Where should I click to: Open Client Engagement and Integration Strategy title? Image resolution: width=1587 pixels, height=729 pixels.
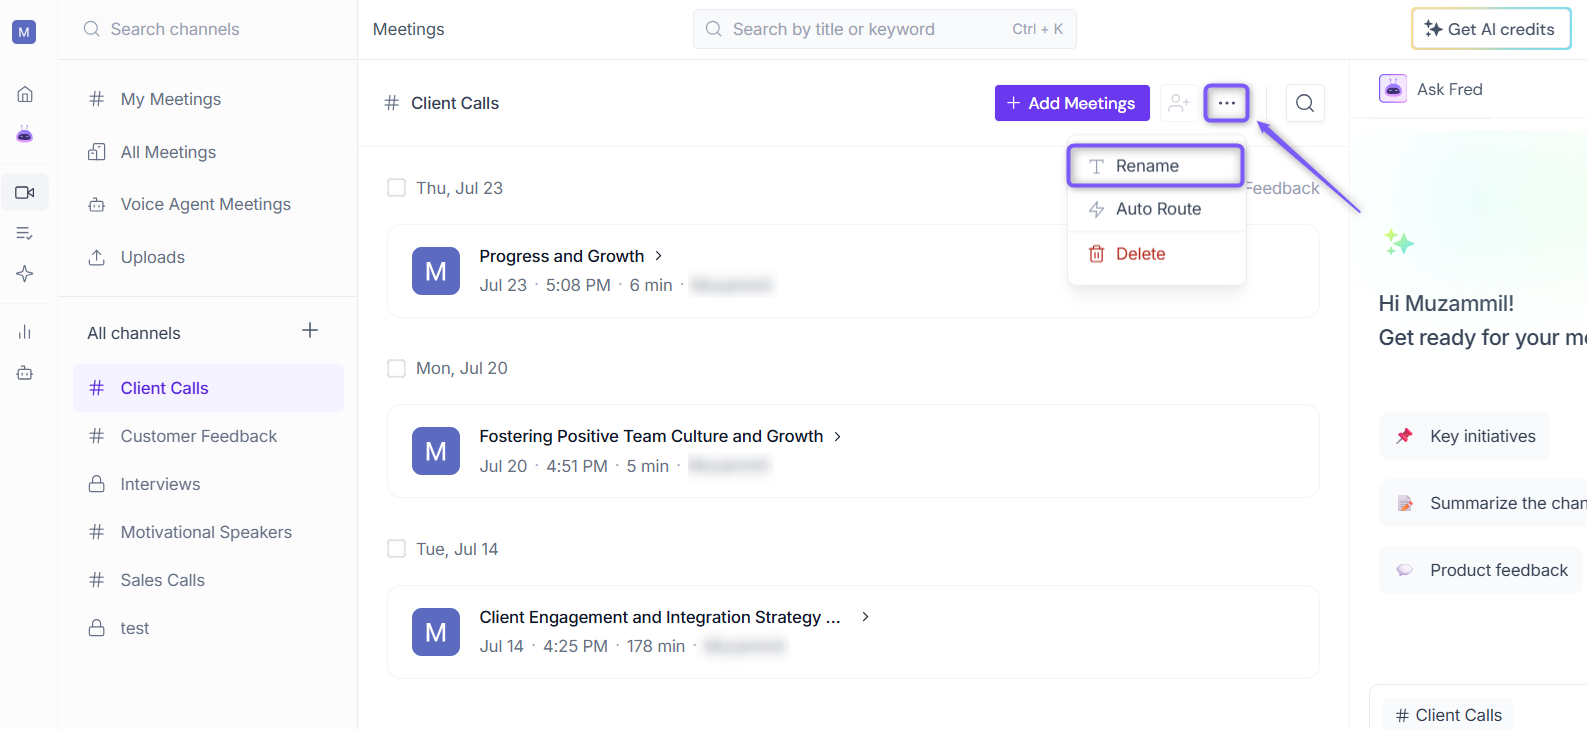coord(660,617)
